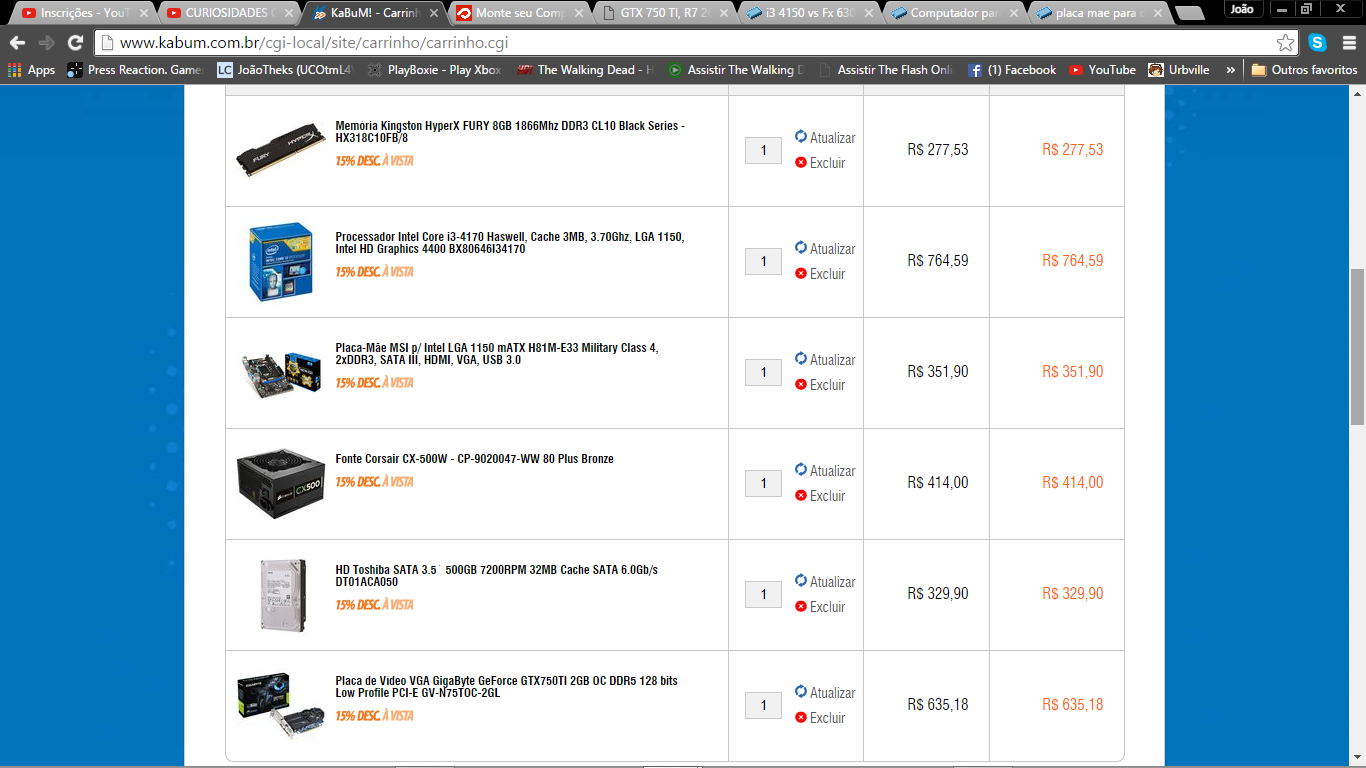Click red delete icon for Kingston HyperX memory
Image resolution: width=1366 pixels, height=768 pixels.
(801, 162)
